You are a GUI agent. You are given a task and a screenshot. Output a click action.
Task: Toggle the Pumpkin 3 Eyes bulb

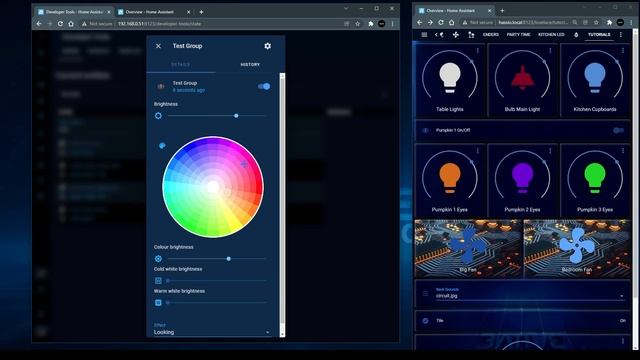[595, 178]
